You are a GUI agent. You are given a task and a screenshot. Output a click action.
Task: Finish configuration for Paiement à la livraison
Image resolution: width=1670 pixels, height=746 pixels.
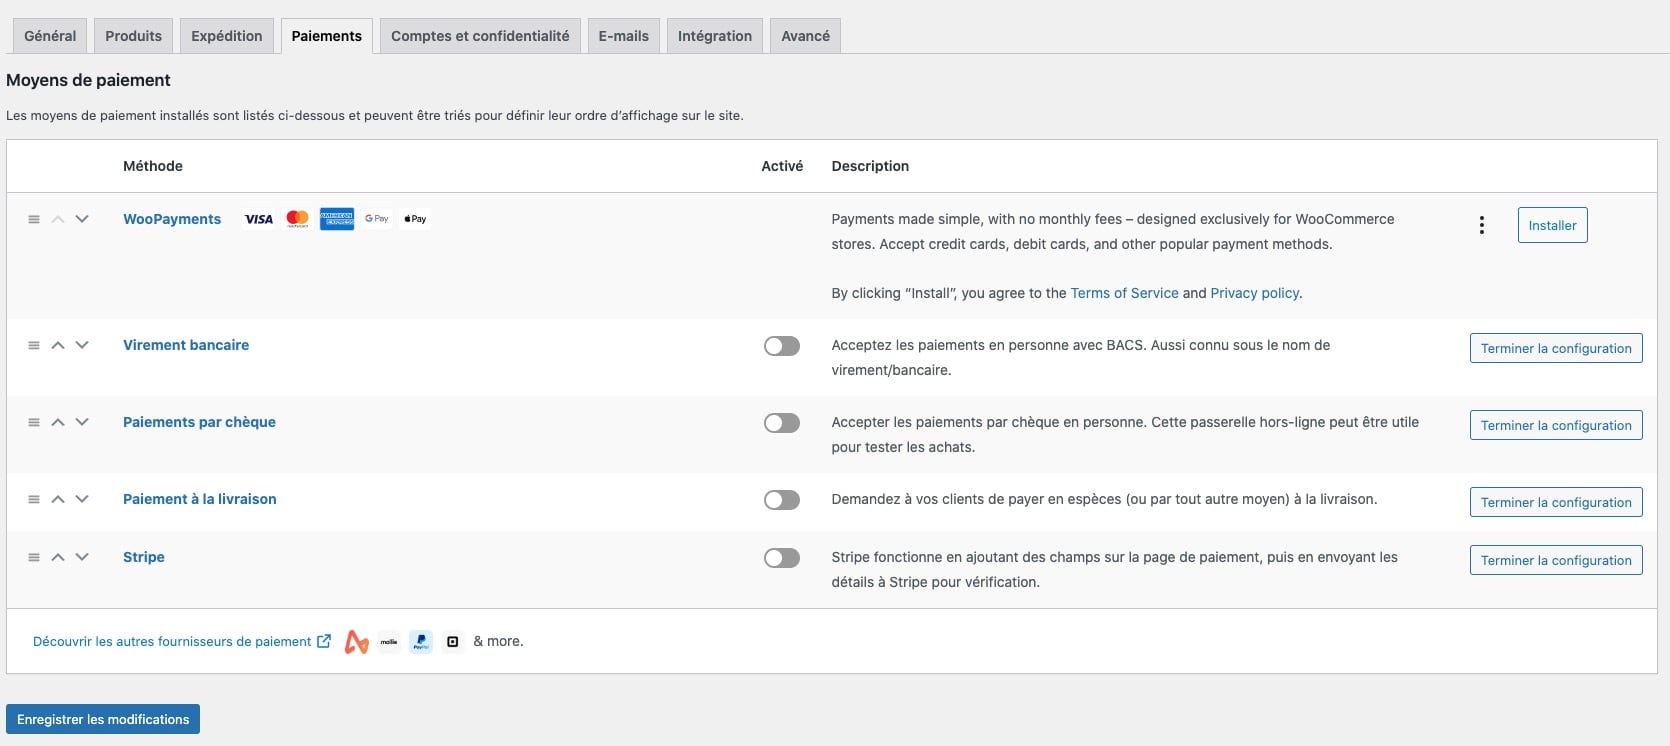1556,502
